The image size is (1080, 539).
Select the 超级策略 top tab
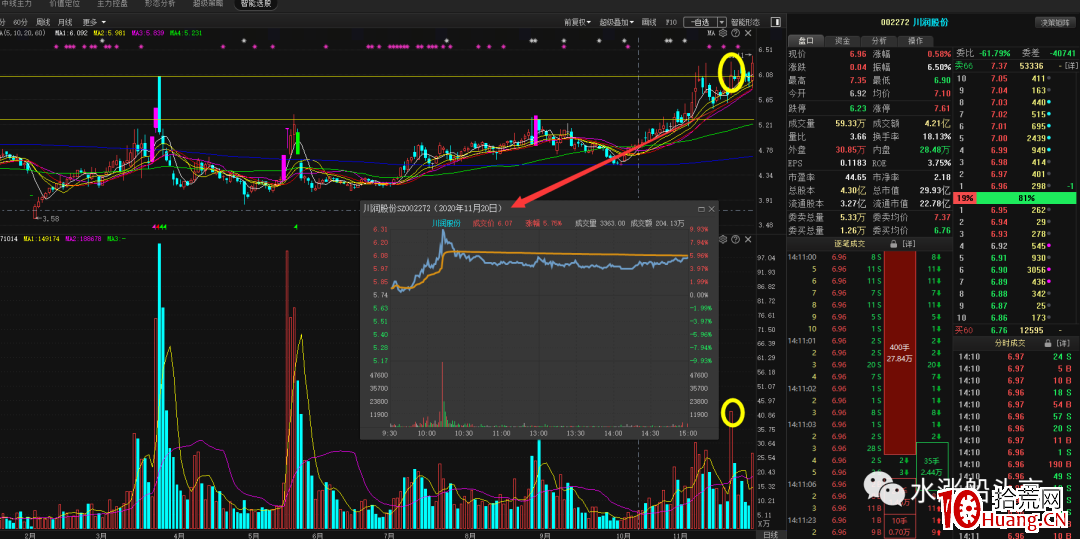pyautogui.click(x=208, y=4)
